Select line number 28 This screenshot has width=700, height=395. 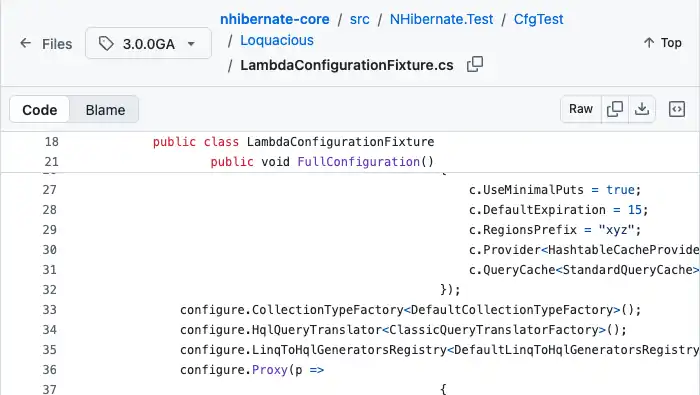pos(50,210)
